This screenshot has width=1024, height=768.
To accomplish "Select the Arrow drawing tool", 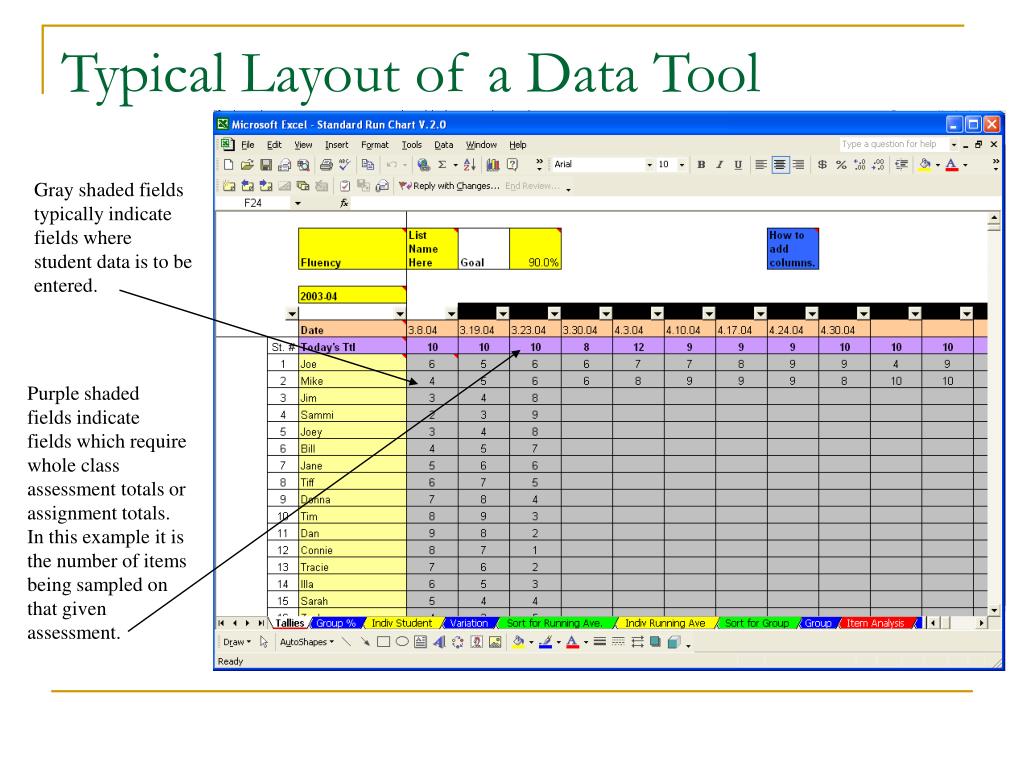I will [x=365, y=642].
